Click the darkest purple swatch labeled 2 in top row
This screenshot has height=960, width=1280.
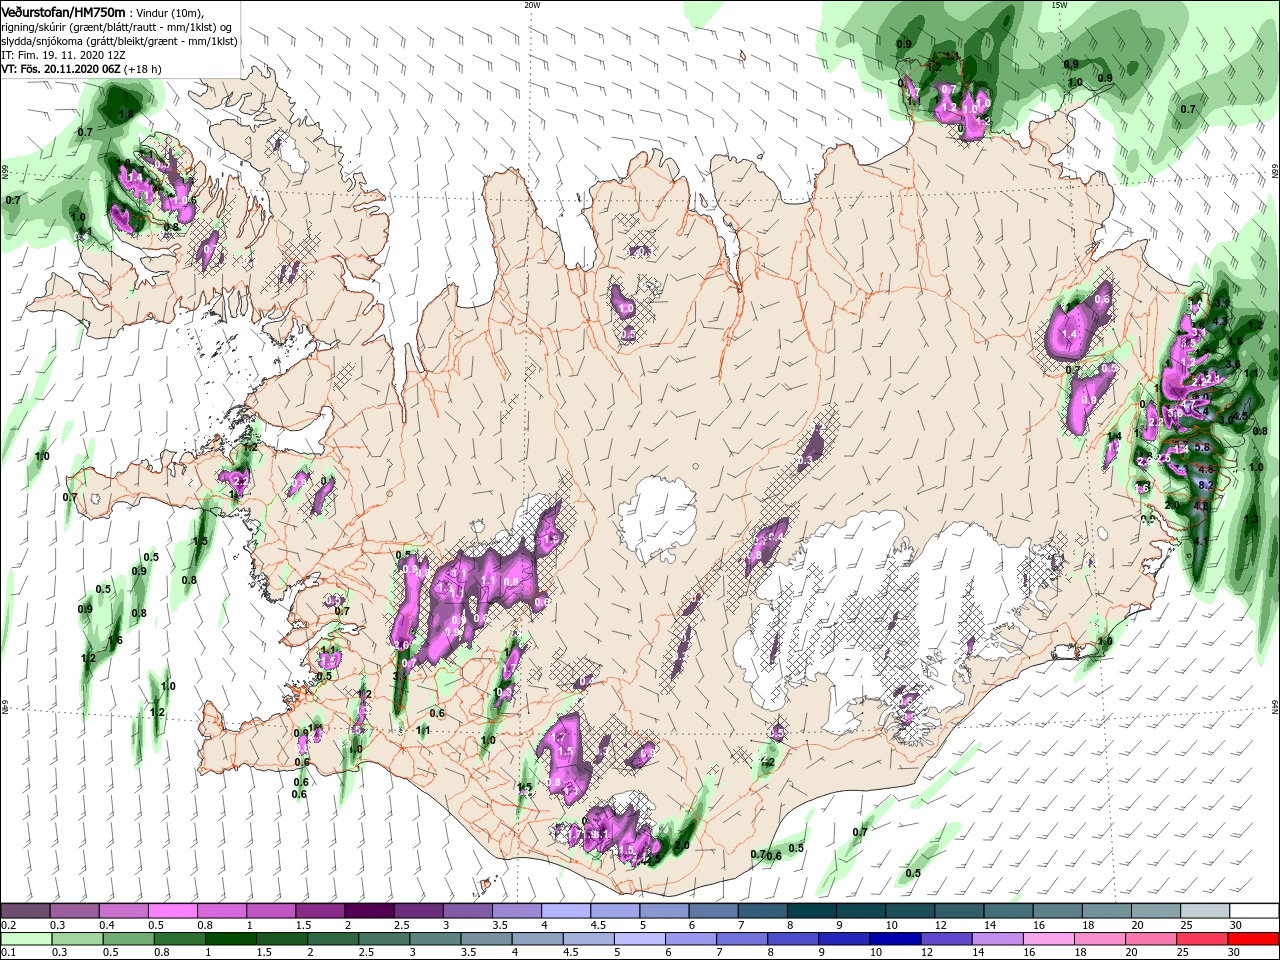pyautogui.click(x=369, y=911)
